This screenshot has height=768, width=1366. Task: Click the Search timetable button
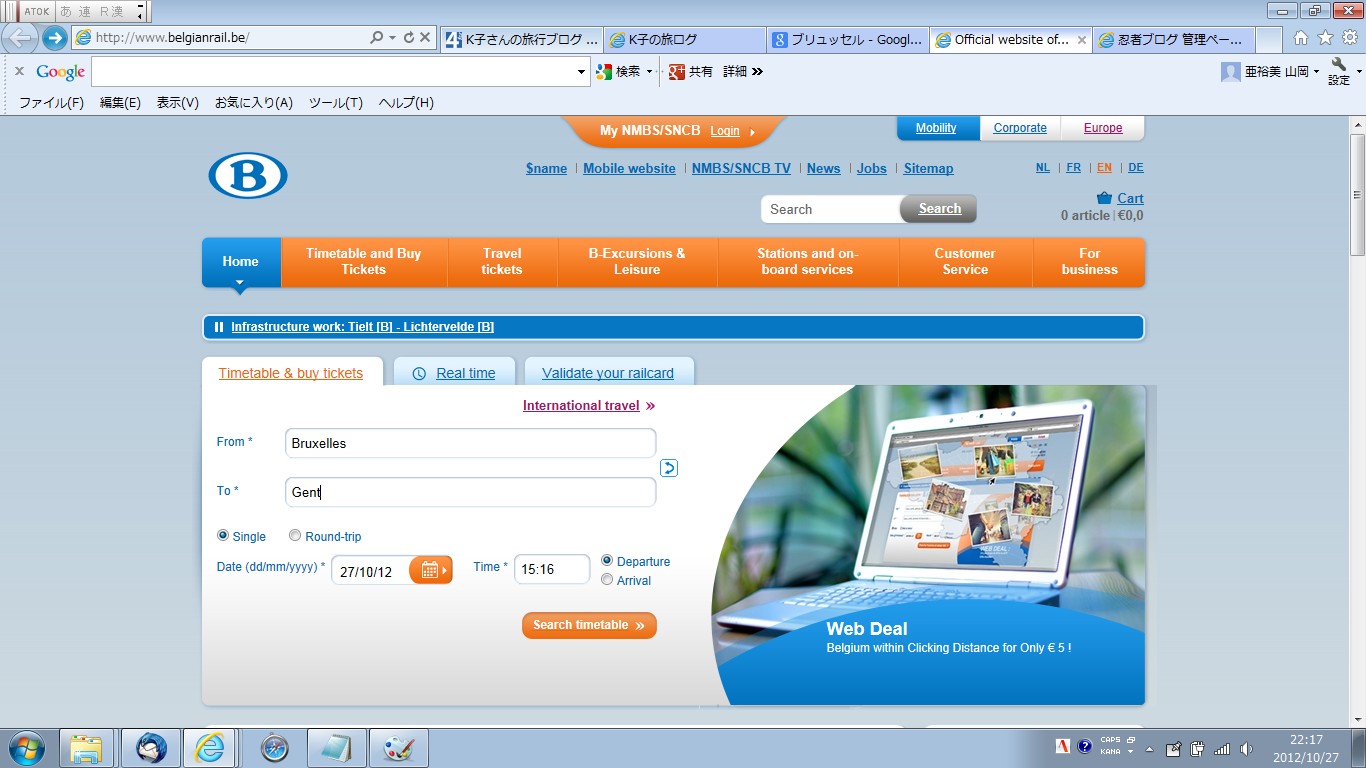tap(589, 625)
